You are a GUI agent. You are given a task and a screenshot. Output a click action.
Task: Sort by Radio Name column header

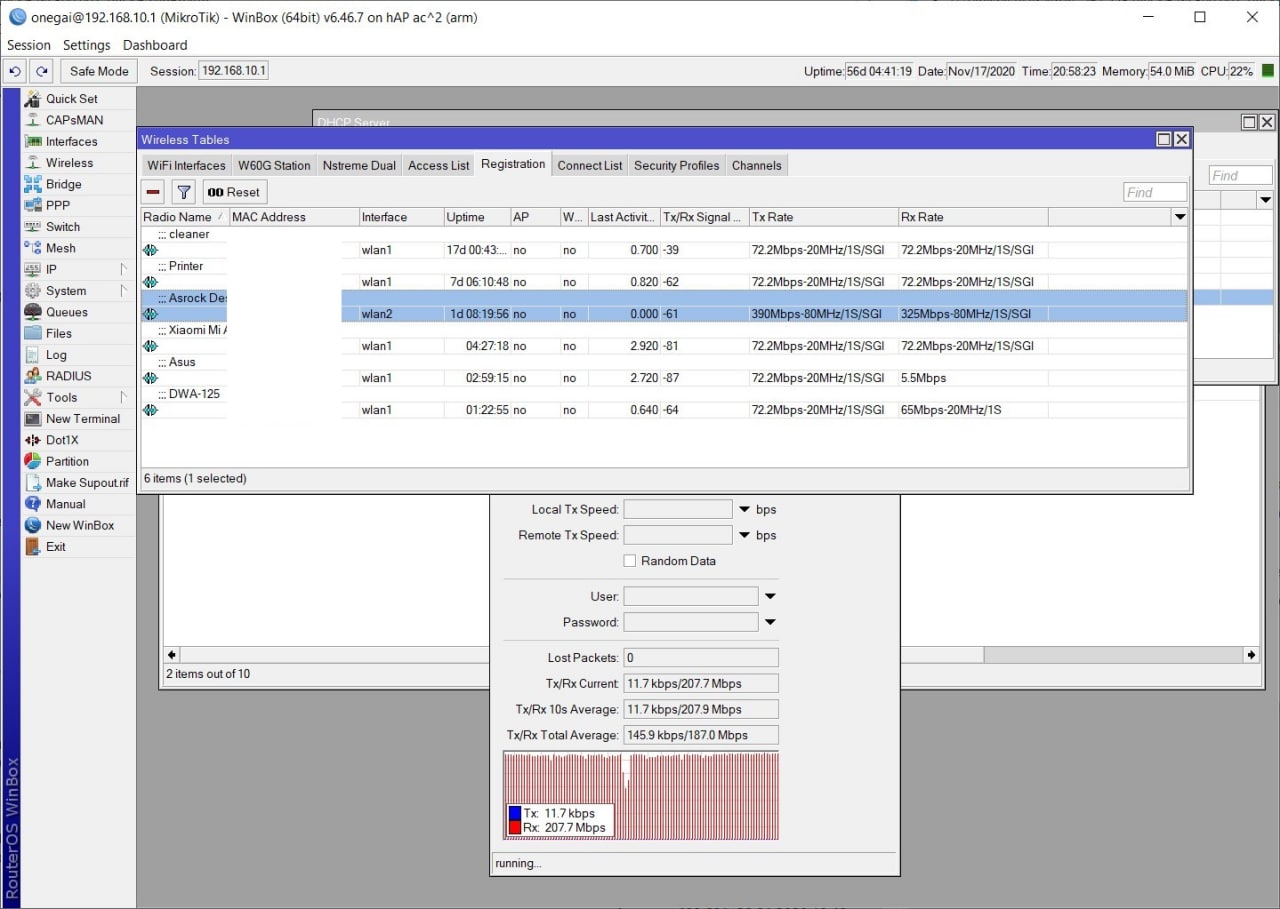click(x=184, y=217)
